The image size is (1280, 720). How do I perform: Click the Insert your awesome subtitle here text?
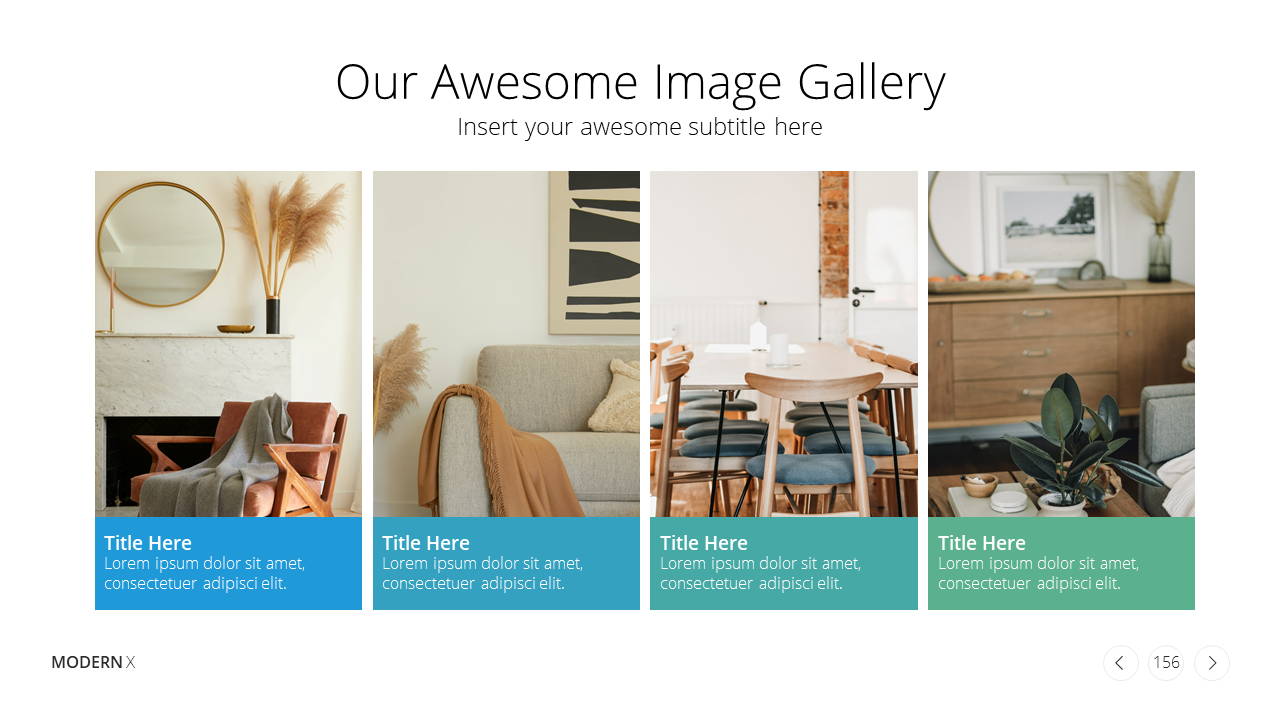click(x=640, y=127)
